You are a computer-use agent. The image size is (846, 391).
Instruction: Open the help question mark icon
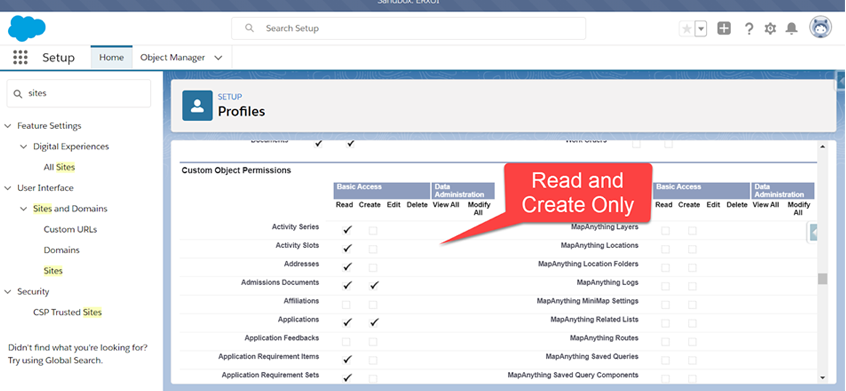pos(748,29)
